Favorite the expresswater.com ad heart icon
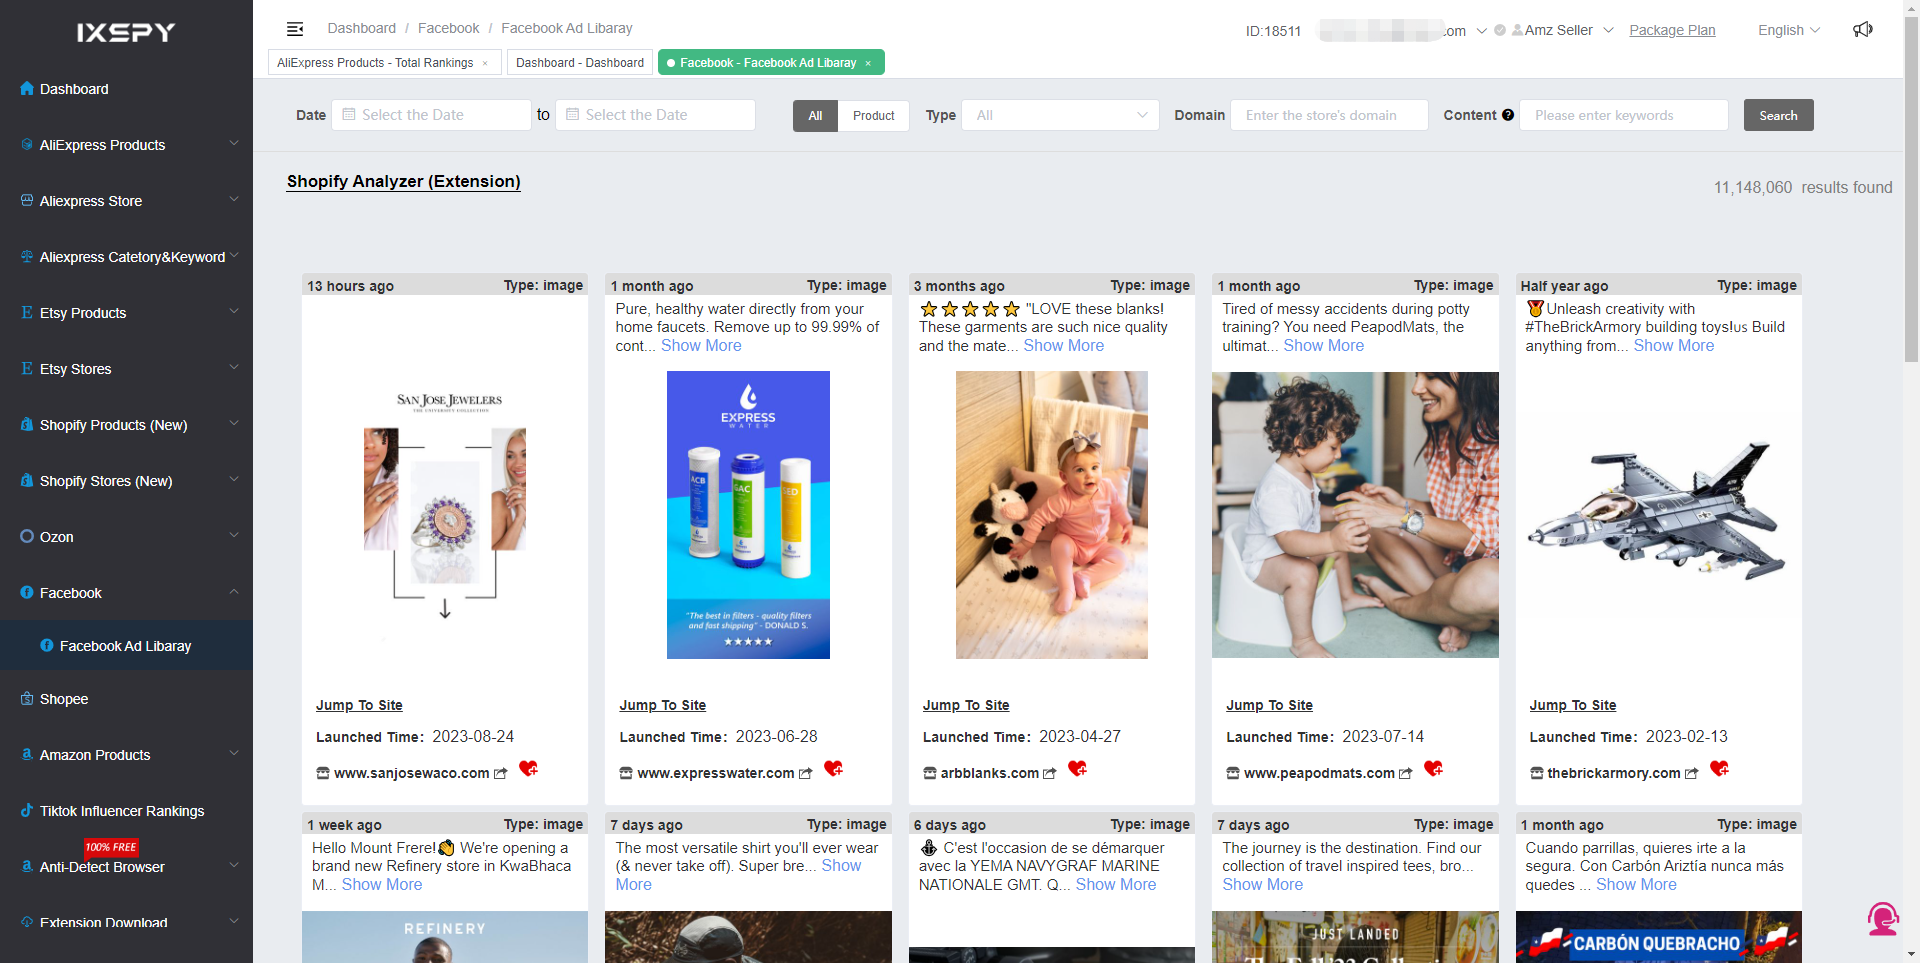The width and height of the screenshot is (1920, 963). tap(834, 769)
